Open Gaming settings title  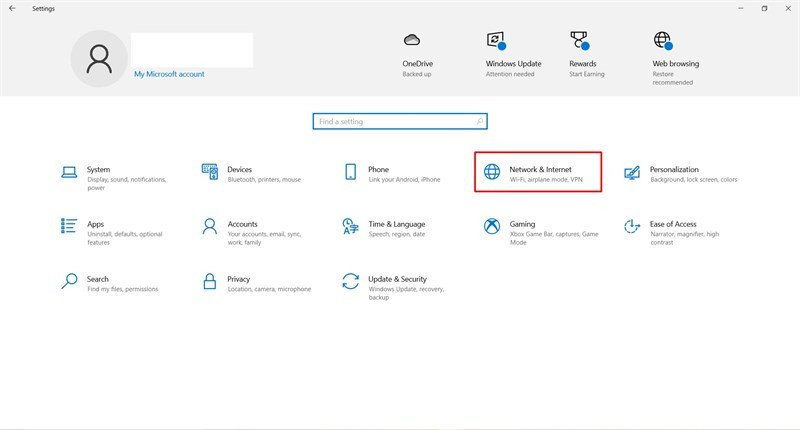[522, 224]
